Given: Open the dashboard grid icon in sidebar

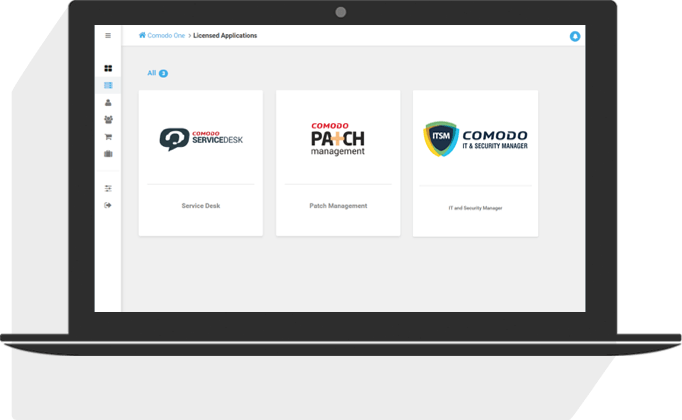Looking at the screenshot, I should 108,68.
